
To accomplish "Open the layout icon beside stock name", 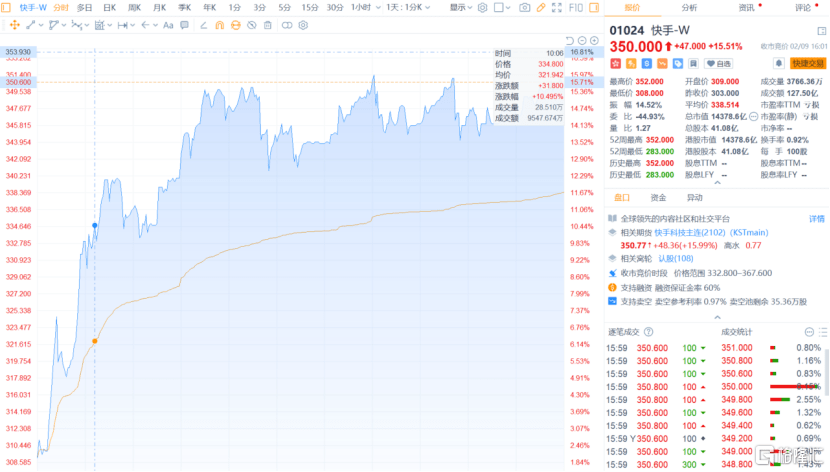I will [x=822, y=31].
